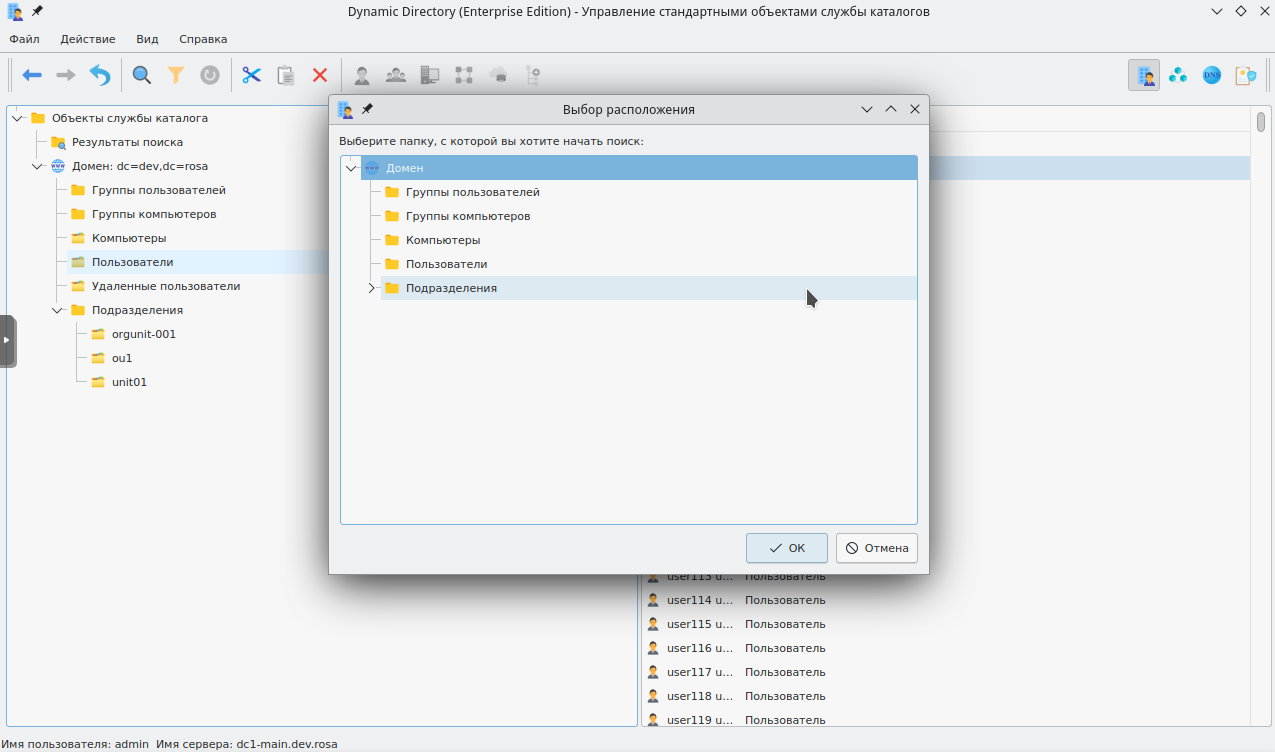
Task: Expand Подразделения folder in the dialog
Action: (x=371, y=288)
